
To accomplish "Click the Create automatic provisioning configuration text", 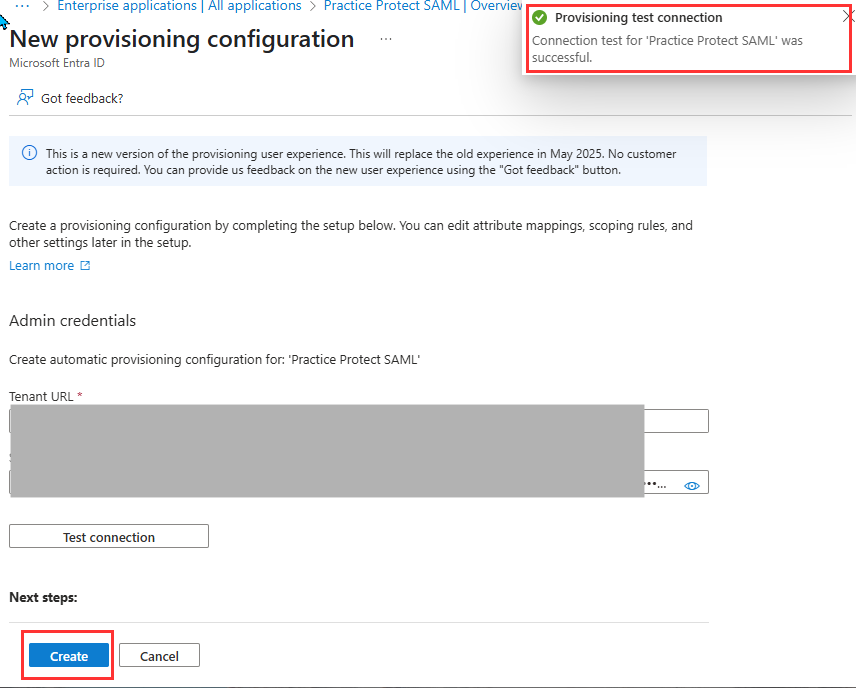I will coord(215,359).
